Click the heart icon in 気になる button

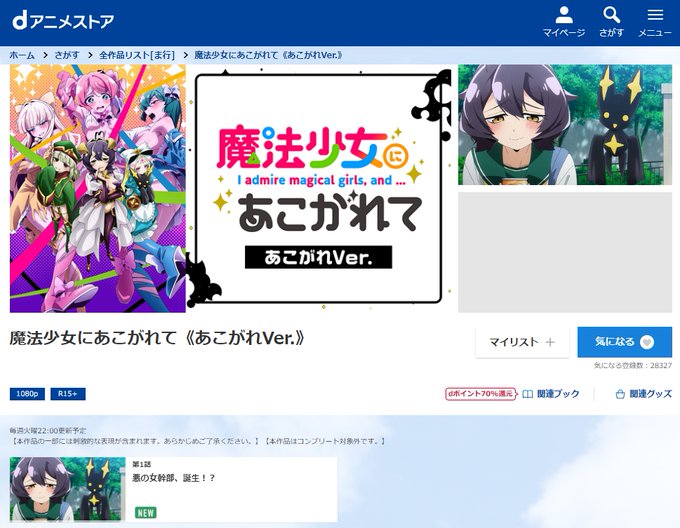pos(647,342)
